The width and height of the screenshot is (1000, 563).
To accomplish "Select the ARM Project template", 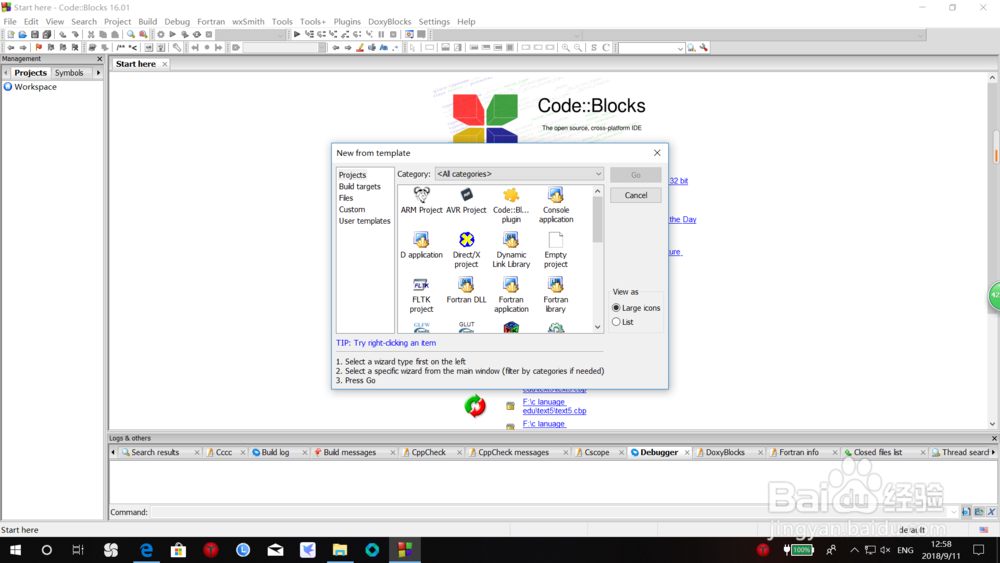I will click(x=422, y=201).
